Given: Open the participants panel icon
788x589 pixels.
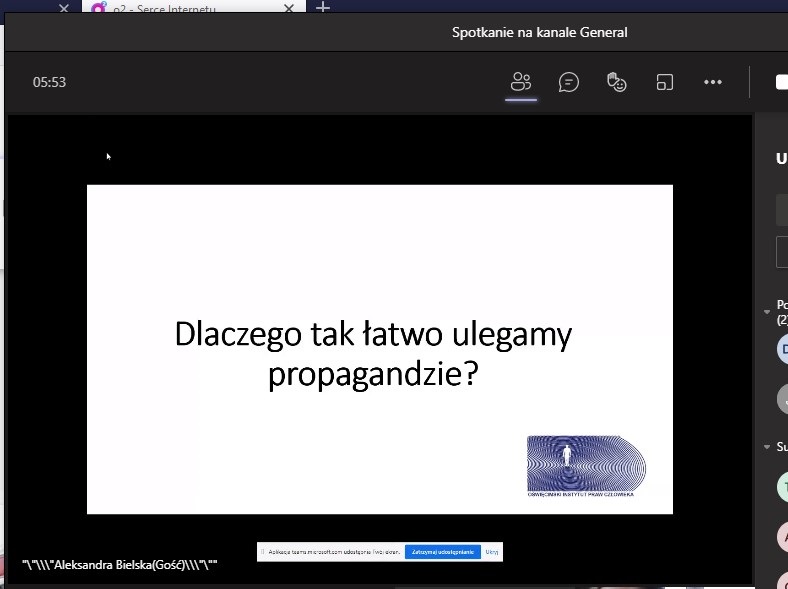Looking at the screenshot, I should coord(520,83).
